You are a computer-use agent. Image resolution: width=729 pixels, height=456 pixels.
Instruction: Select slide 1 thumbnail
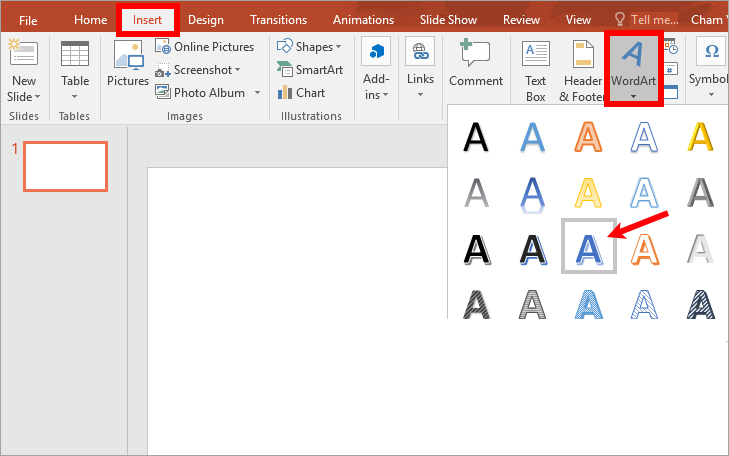tap(65, 166)
